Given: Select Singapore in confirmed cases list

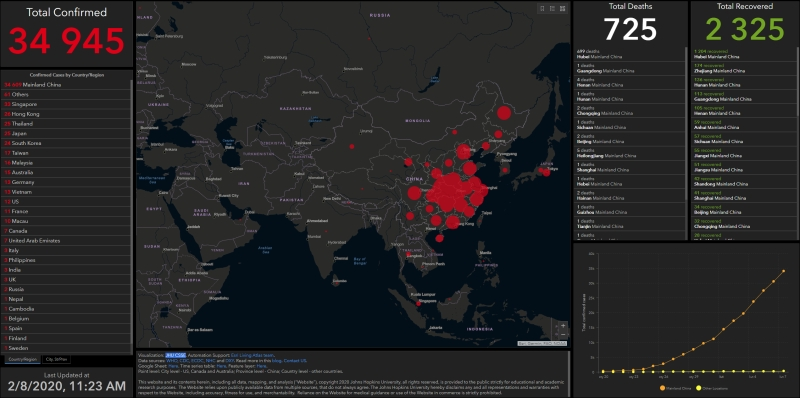Looking at the screenshot, I should pos(66,104).
